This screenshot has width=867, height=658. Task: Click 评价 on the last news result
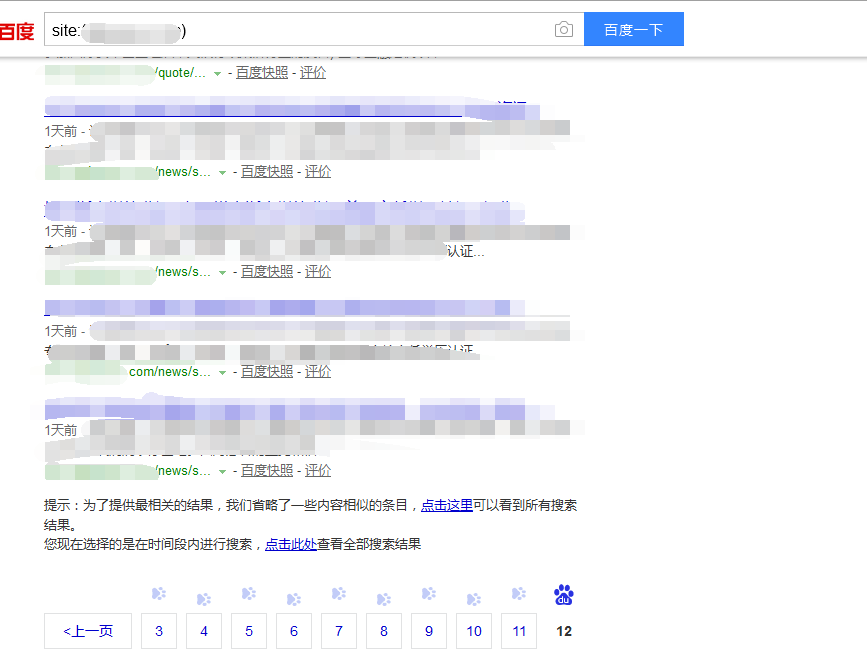point(317,470)
